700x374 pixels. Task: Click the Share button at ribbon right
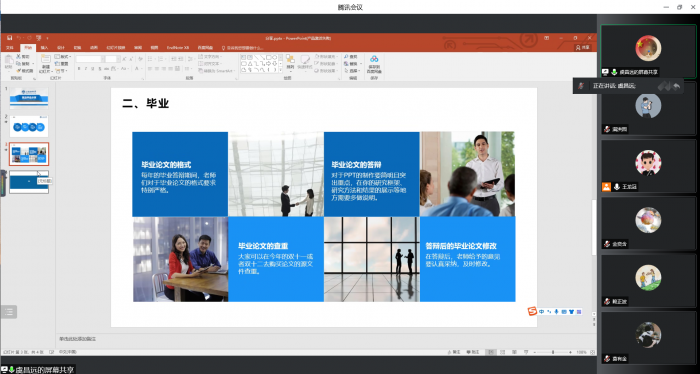click(x=583, y=47)
